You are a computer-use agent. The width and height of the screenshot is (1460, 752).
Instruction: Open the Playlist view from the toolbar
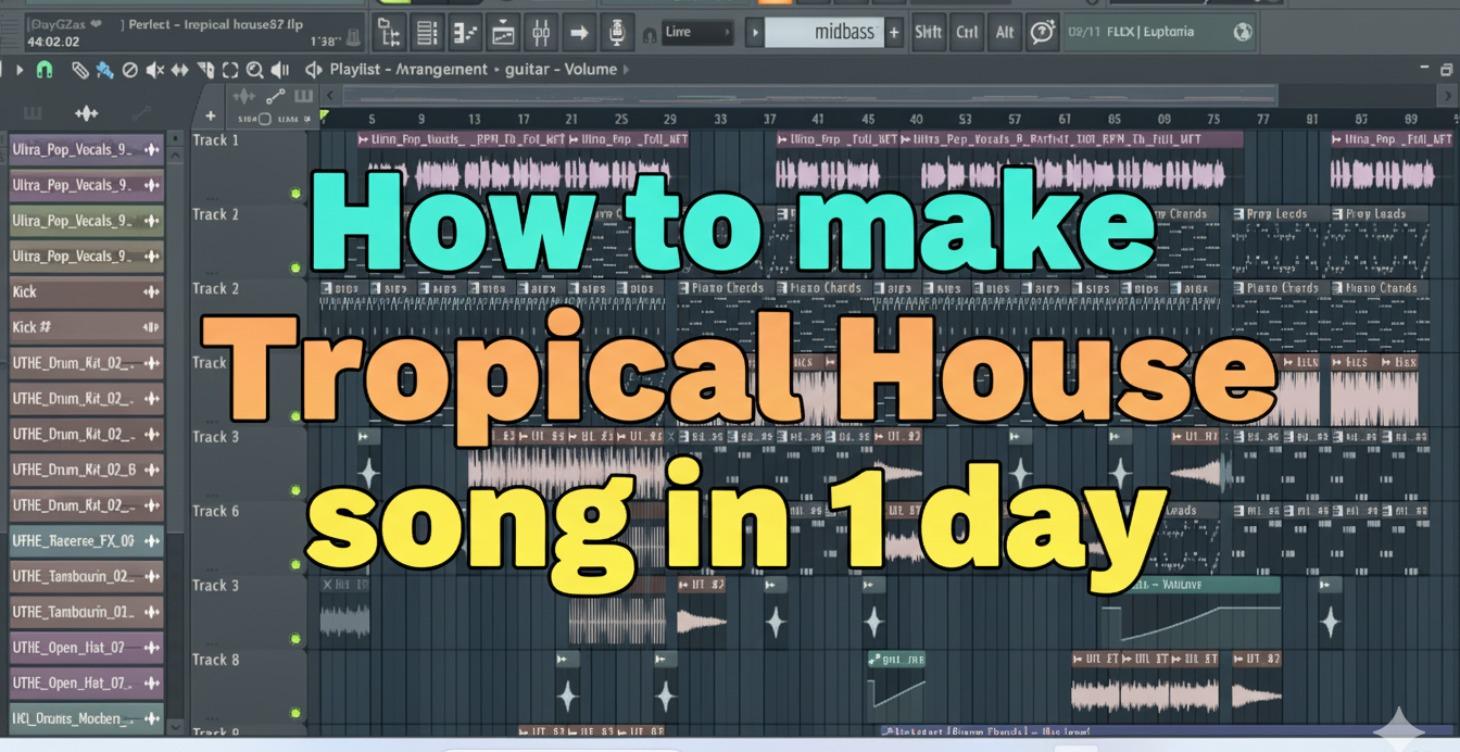(387, 33)
